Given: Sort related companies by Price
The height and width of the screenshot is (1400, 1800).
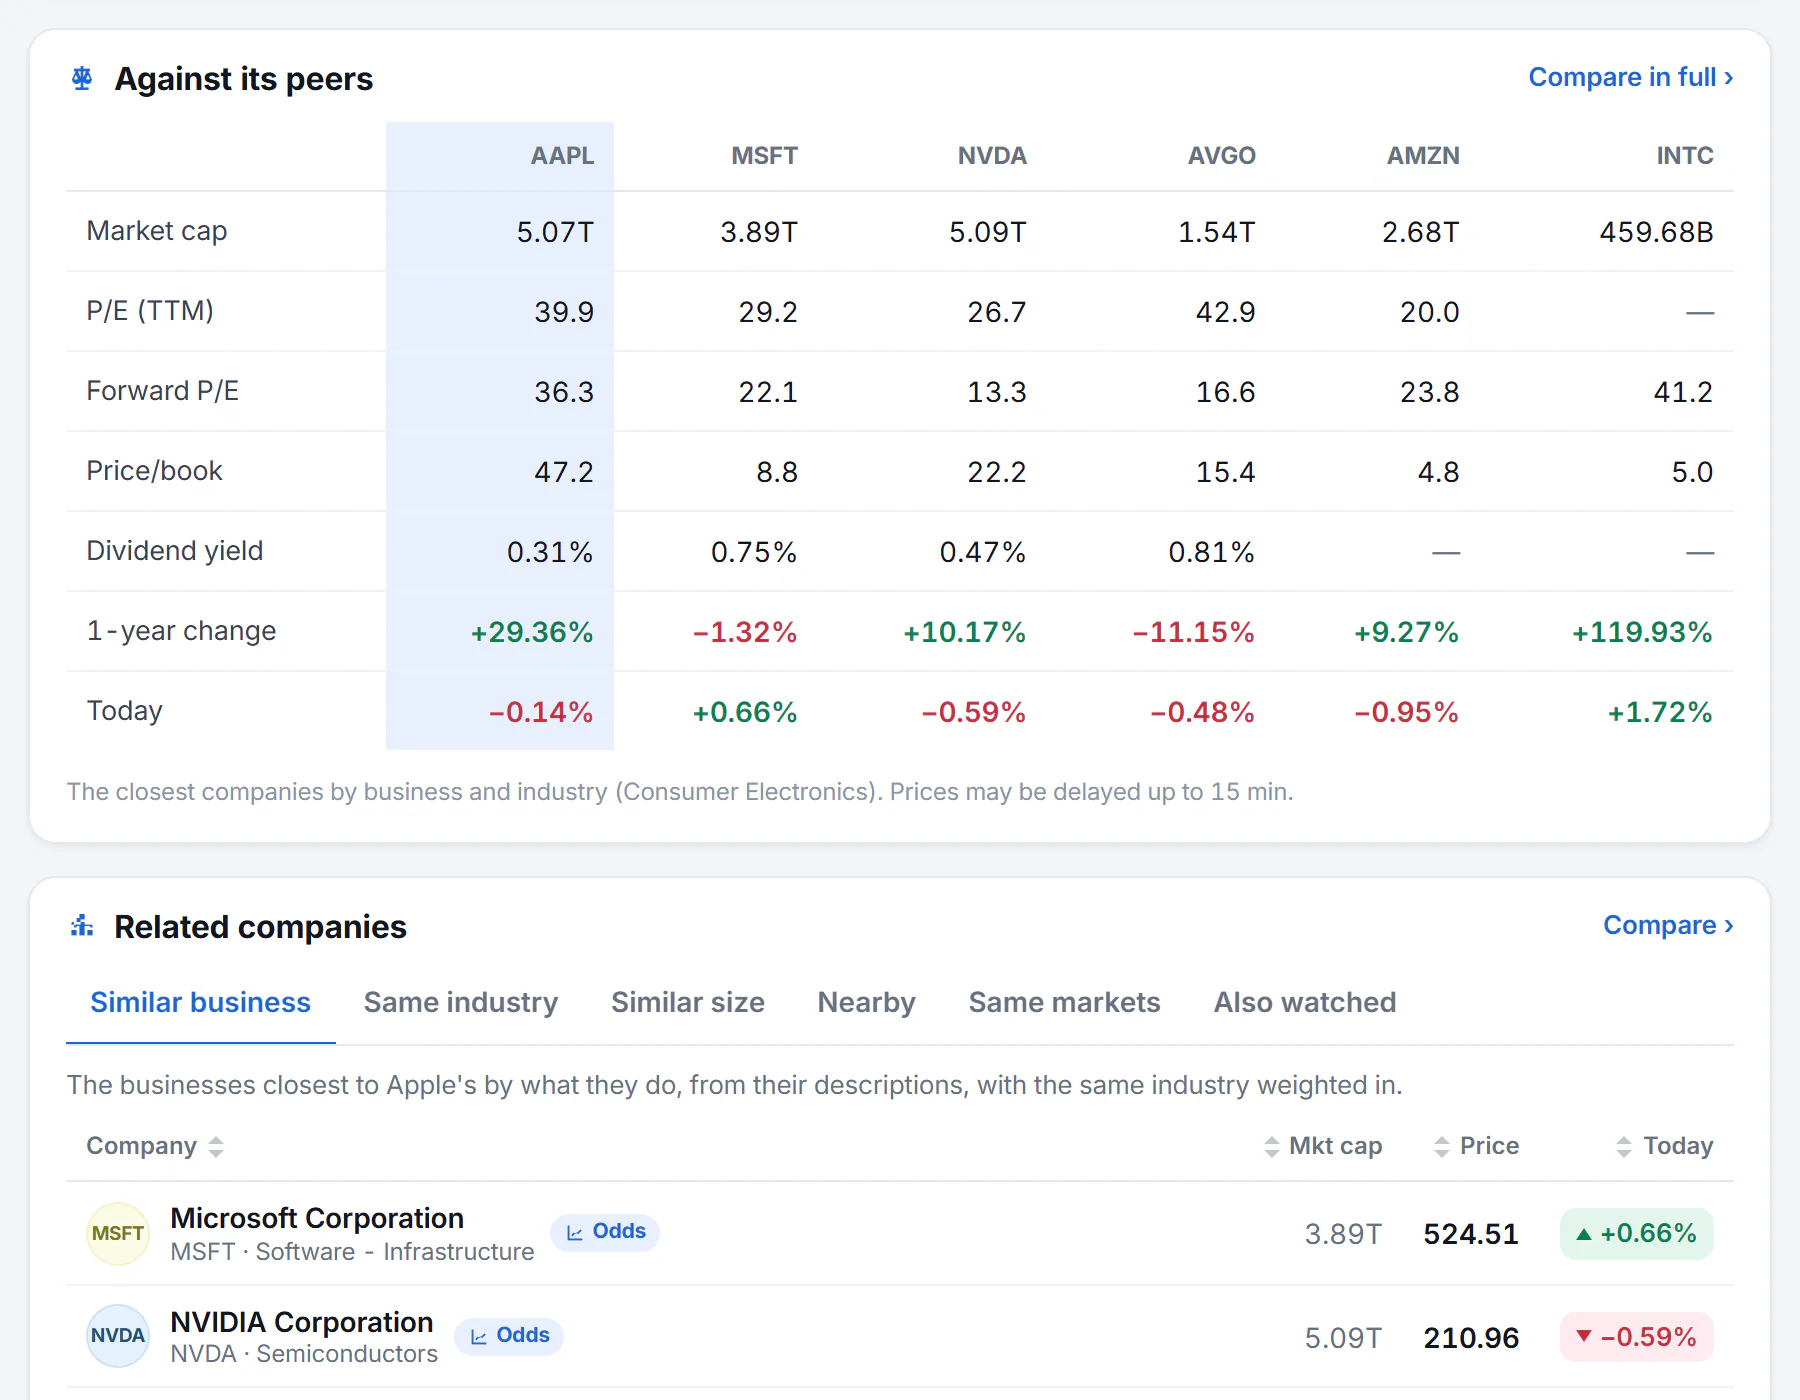Looking at the screenshot, I should pos(1476,1146).
